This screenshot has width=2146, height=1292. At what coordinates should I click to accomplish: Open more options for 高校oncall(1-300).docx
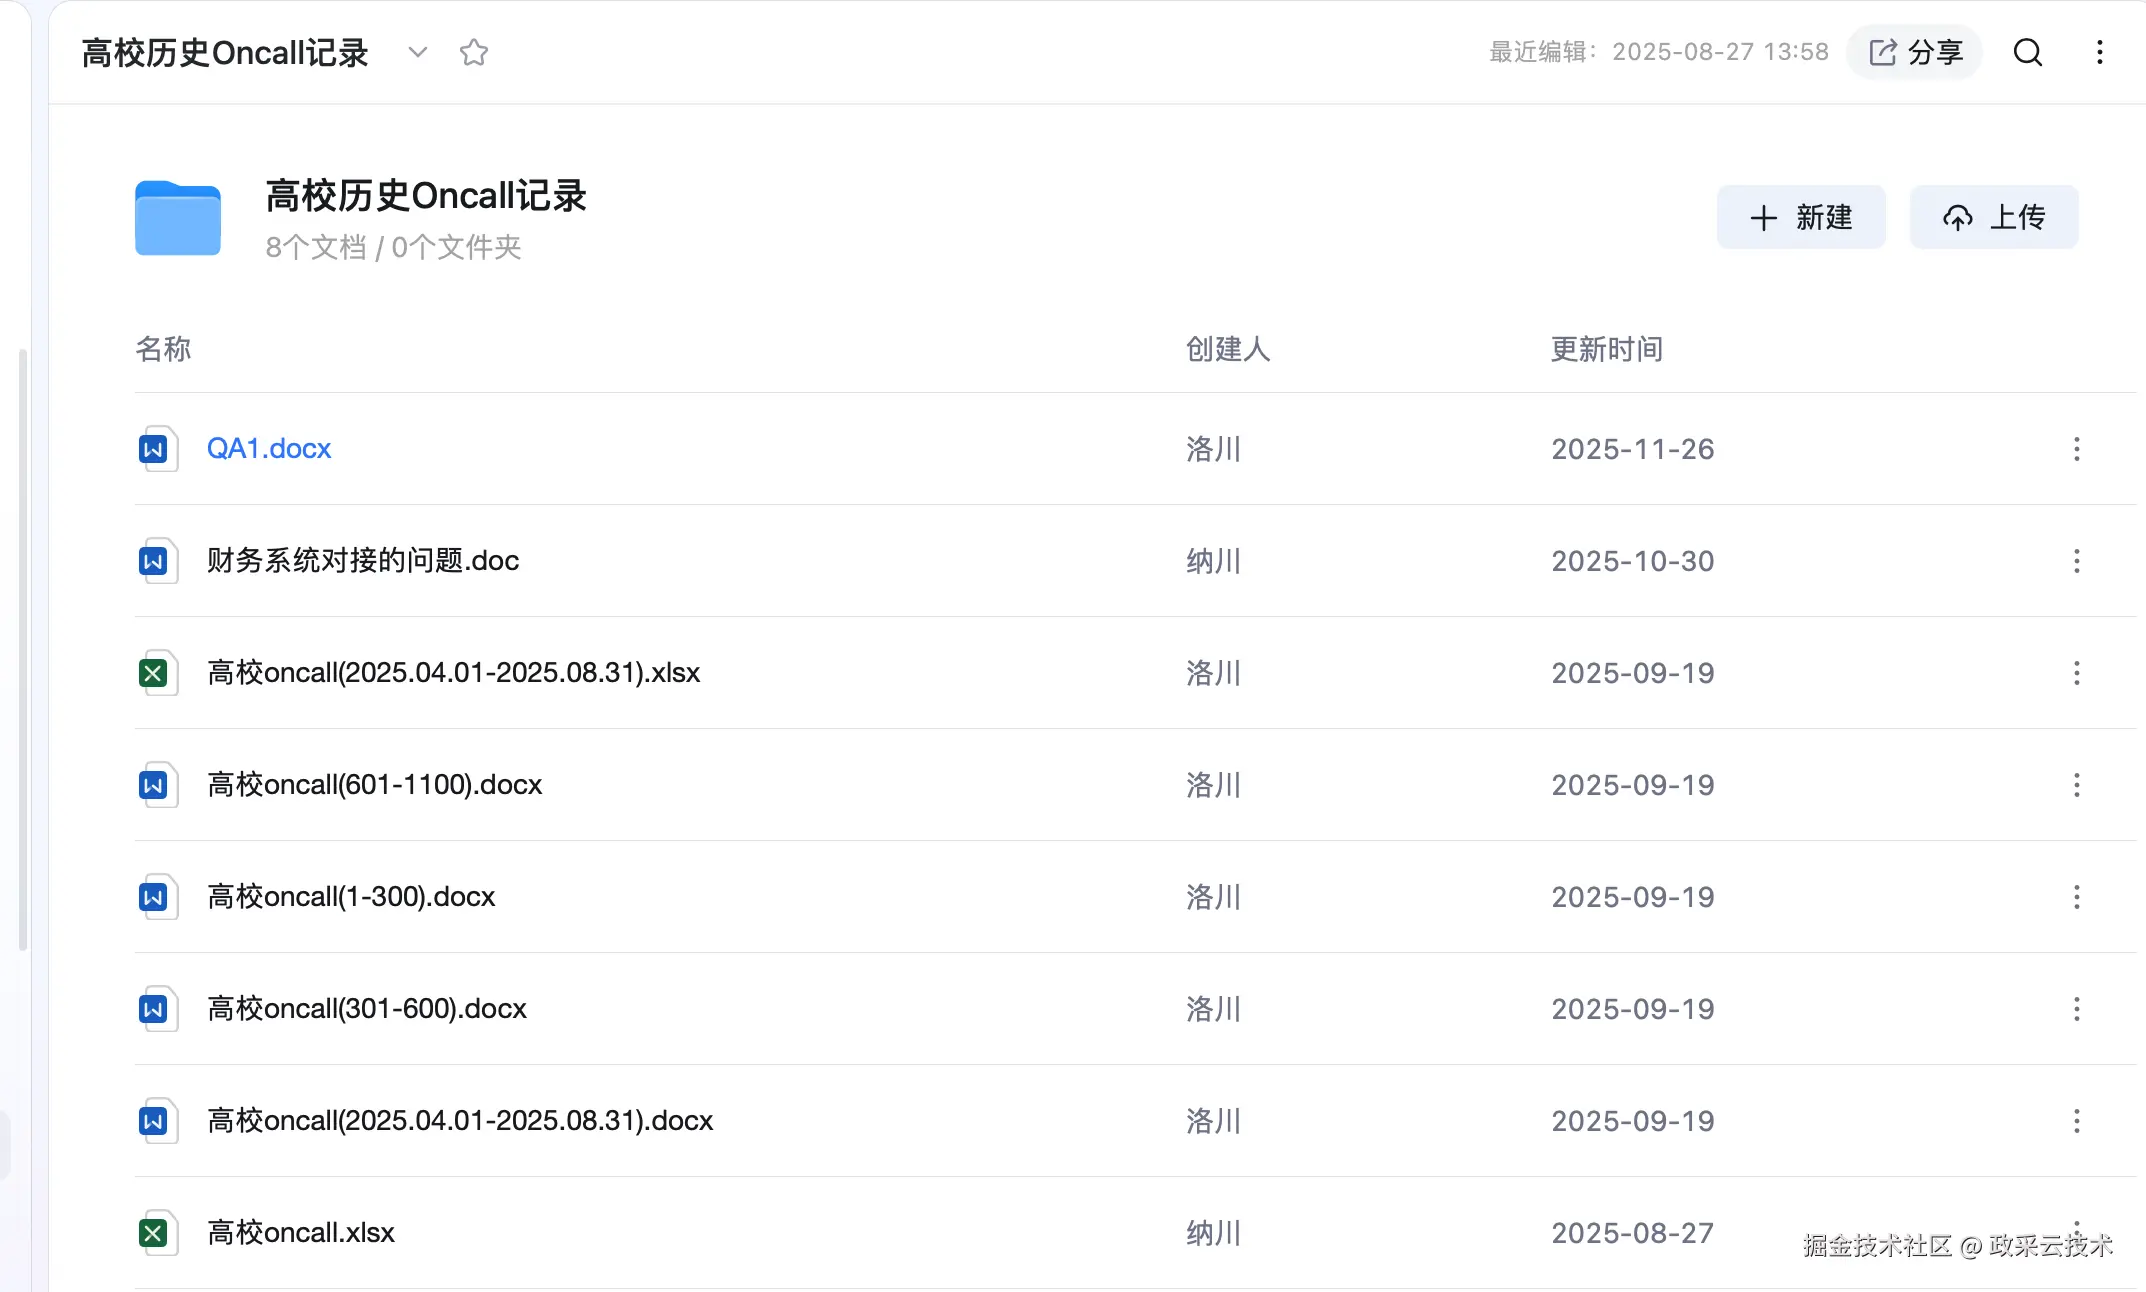click(x=2077, y=897)
